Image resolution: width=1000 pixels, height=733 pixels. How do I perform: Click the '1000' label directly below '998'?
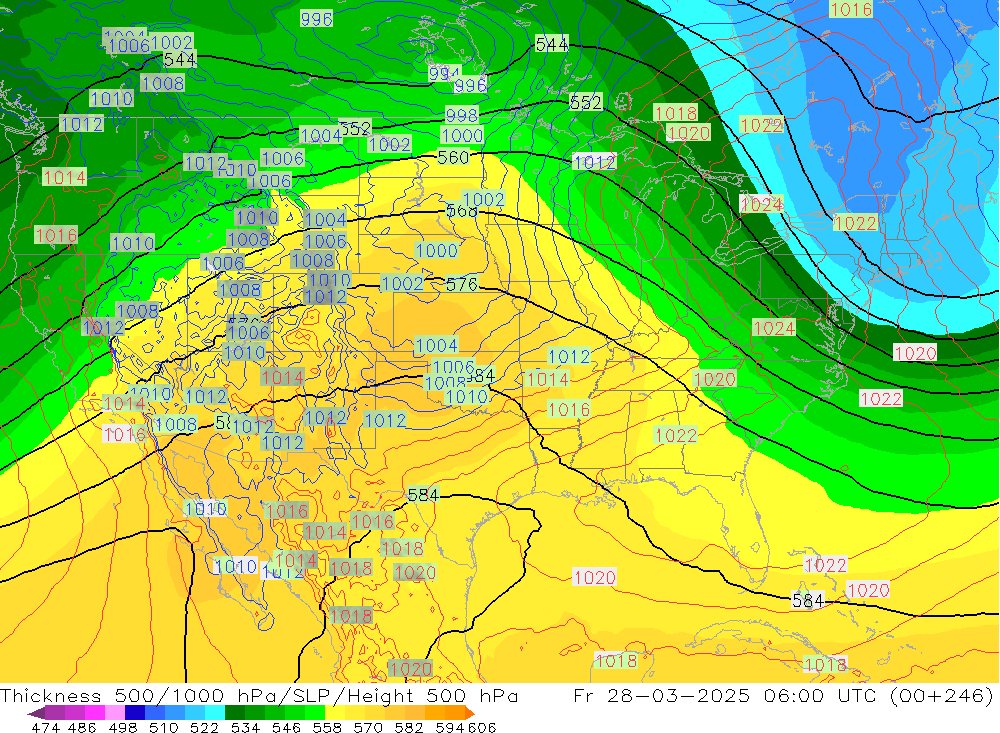pos(462,136)
